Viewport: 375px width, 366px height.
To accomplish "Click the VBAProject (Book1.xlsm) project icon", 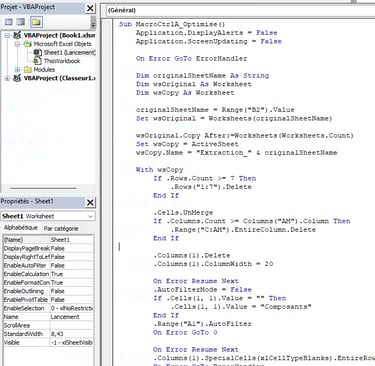I will point(17,35).
